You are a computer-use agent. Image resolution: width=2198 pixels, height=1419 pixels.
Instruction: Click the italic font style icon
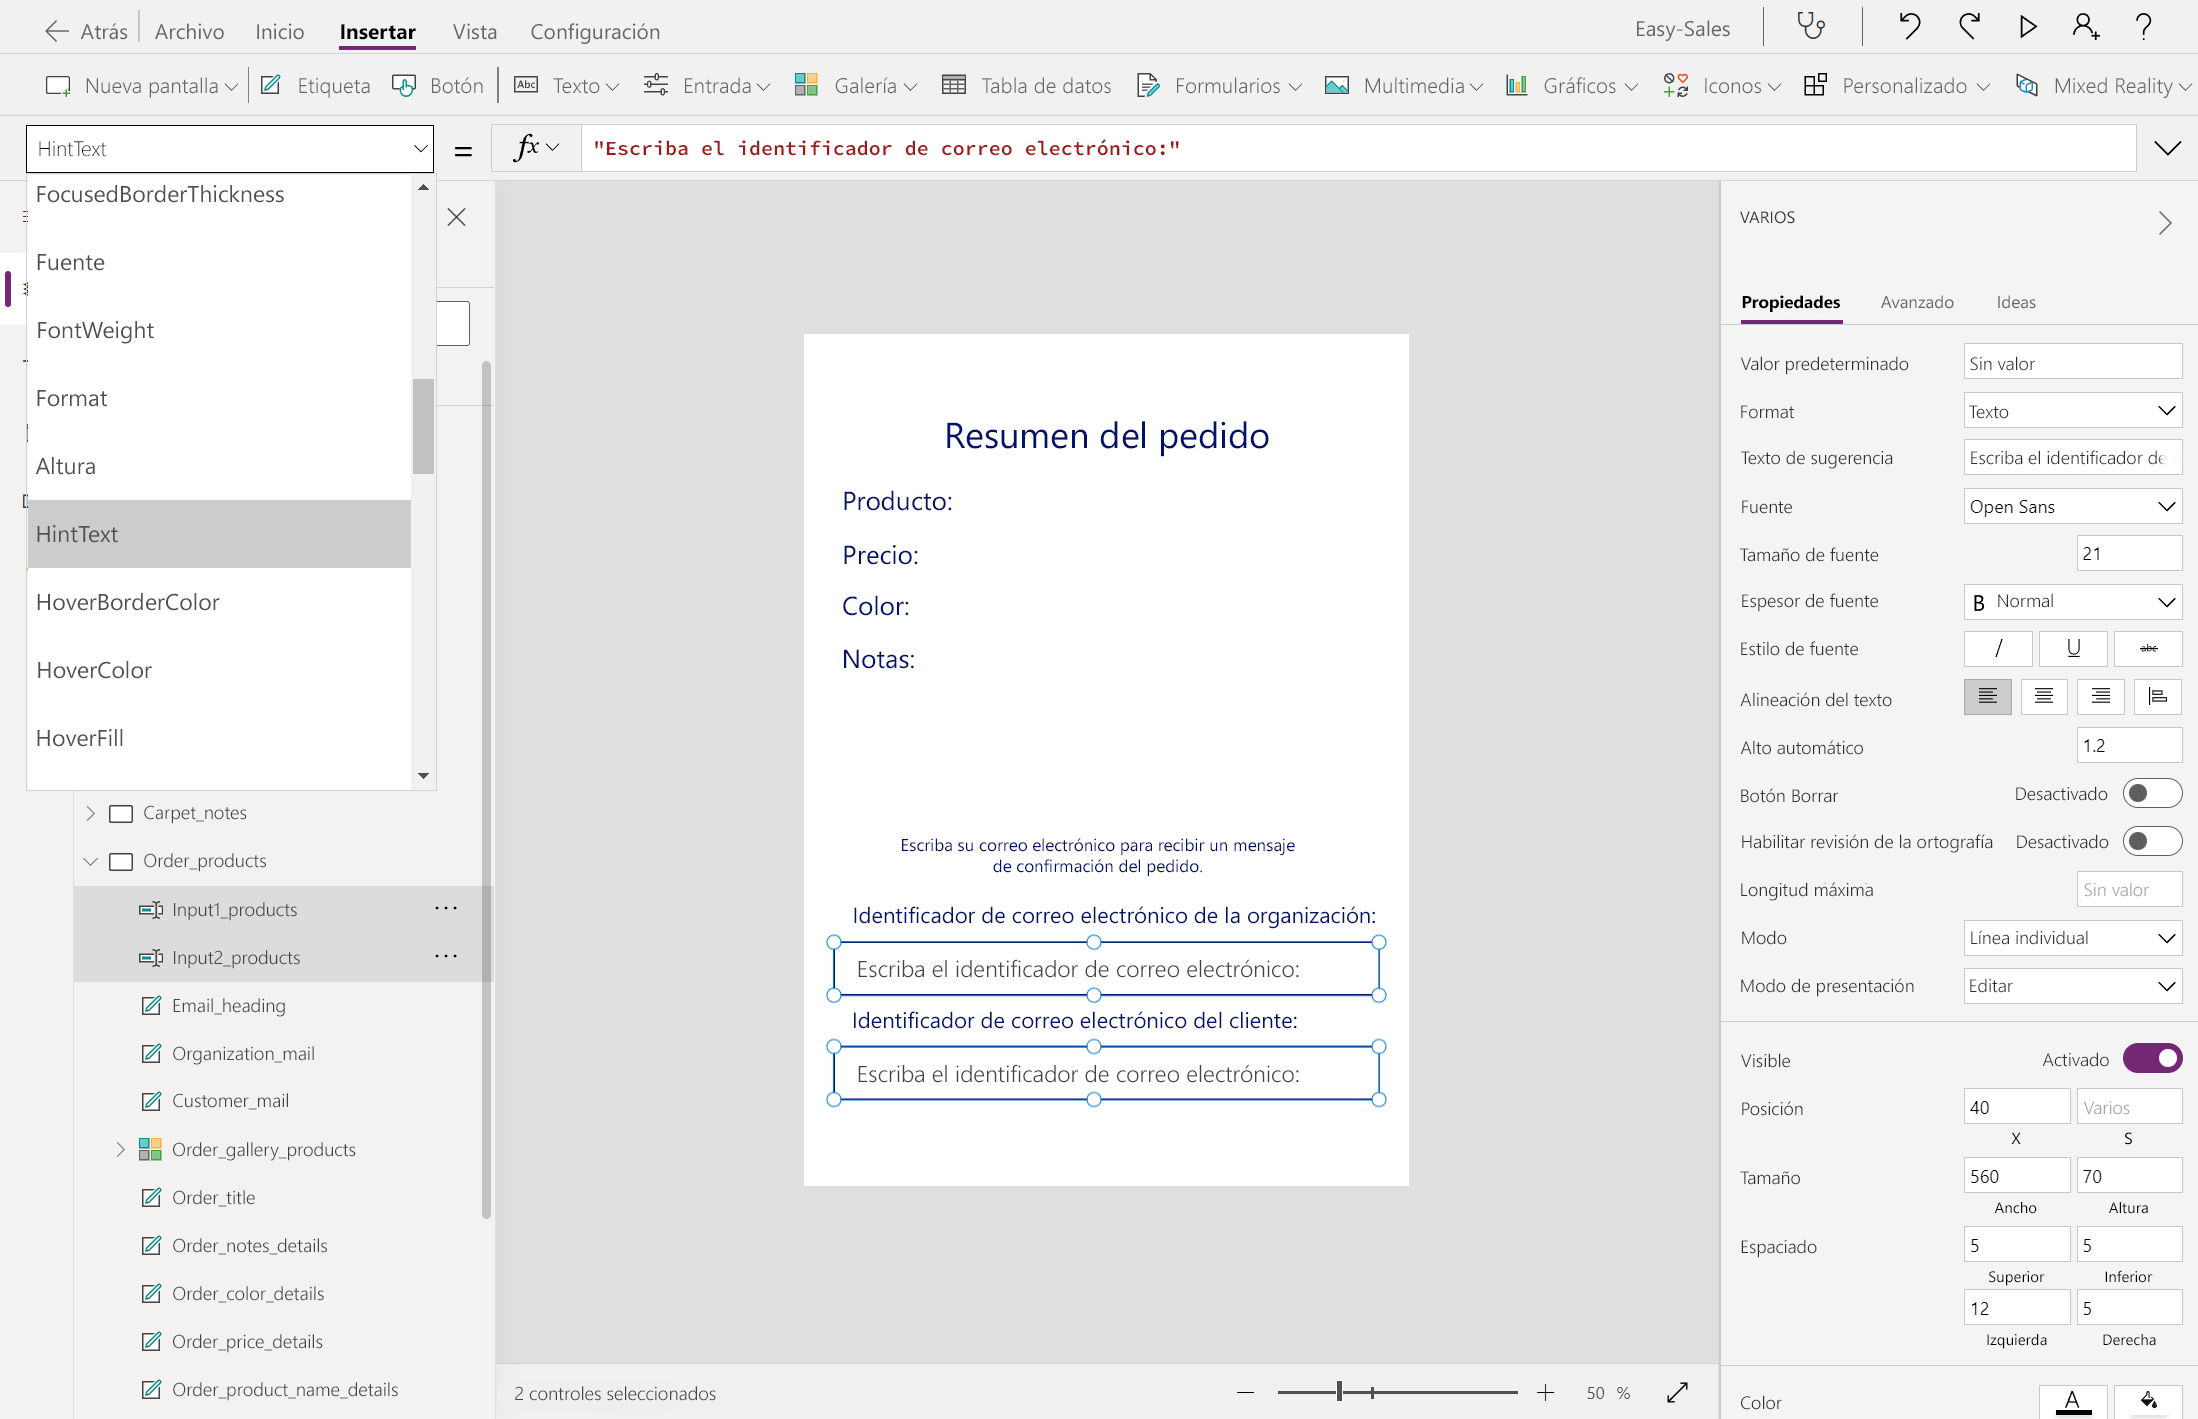point(1997,648)
